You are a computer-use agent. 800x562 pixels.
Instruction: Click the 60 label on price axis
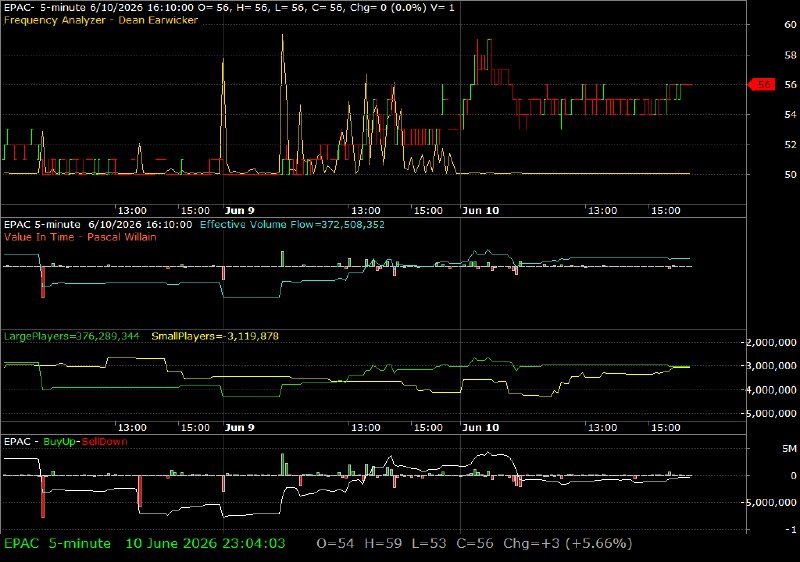click(x=790, y=24)
